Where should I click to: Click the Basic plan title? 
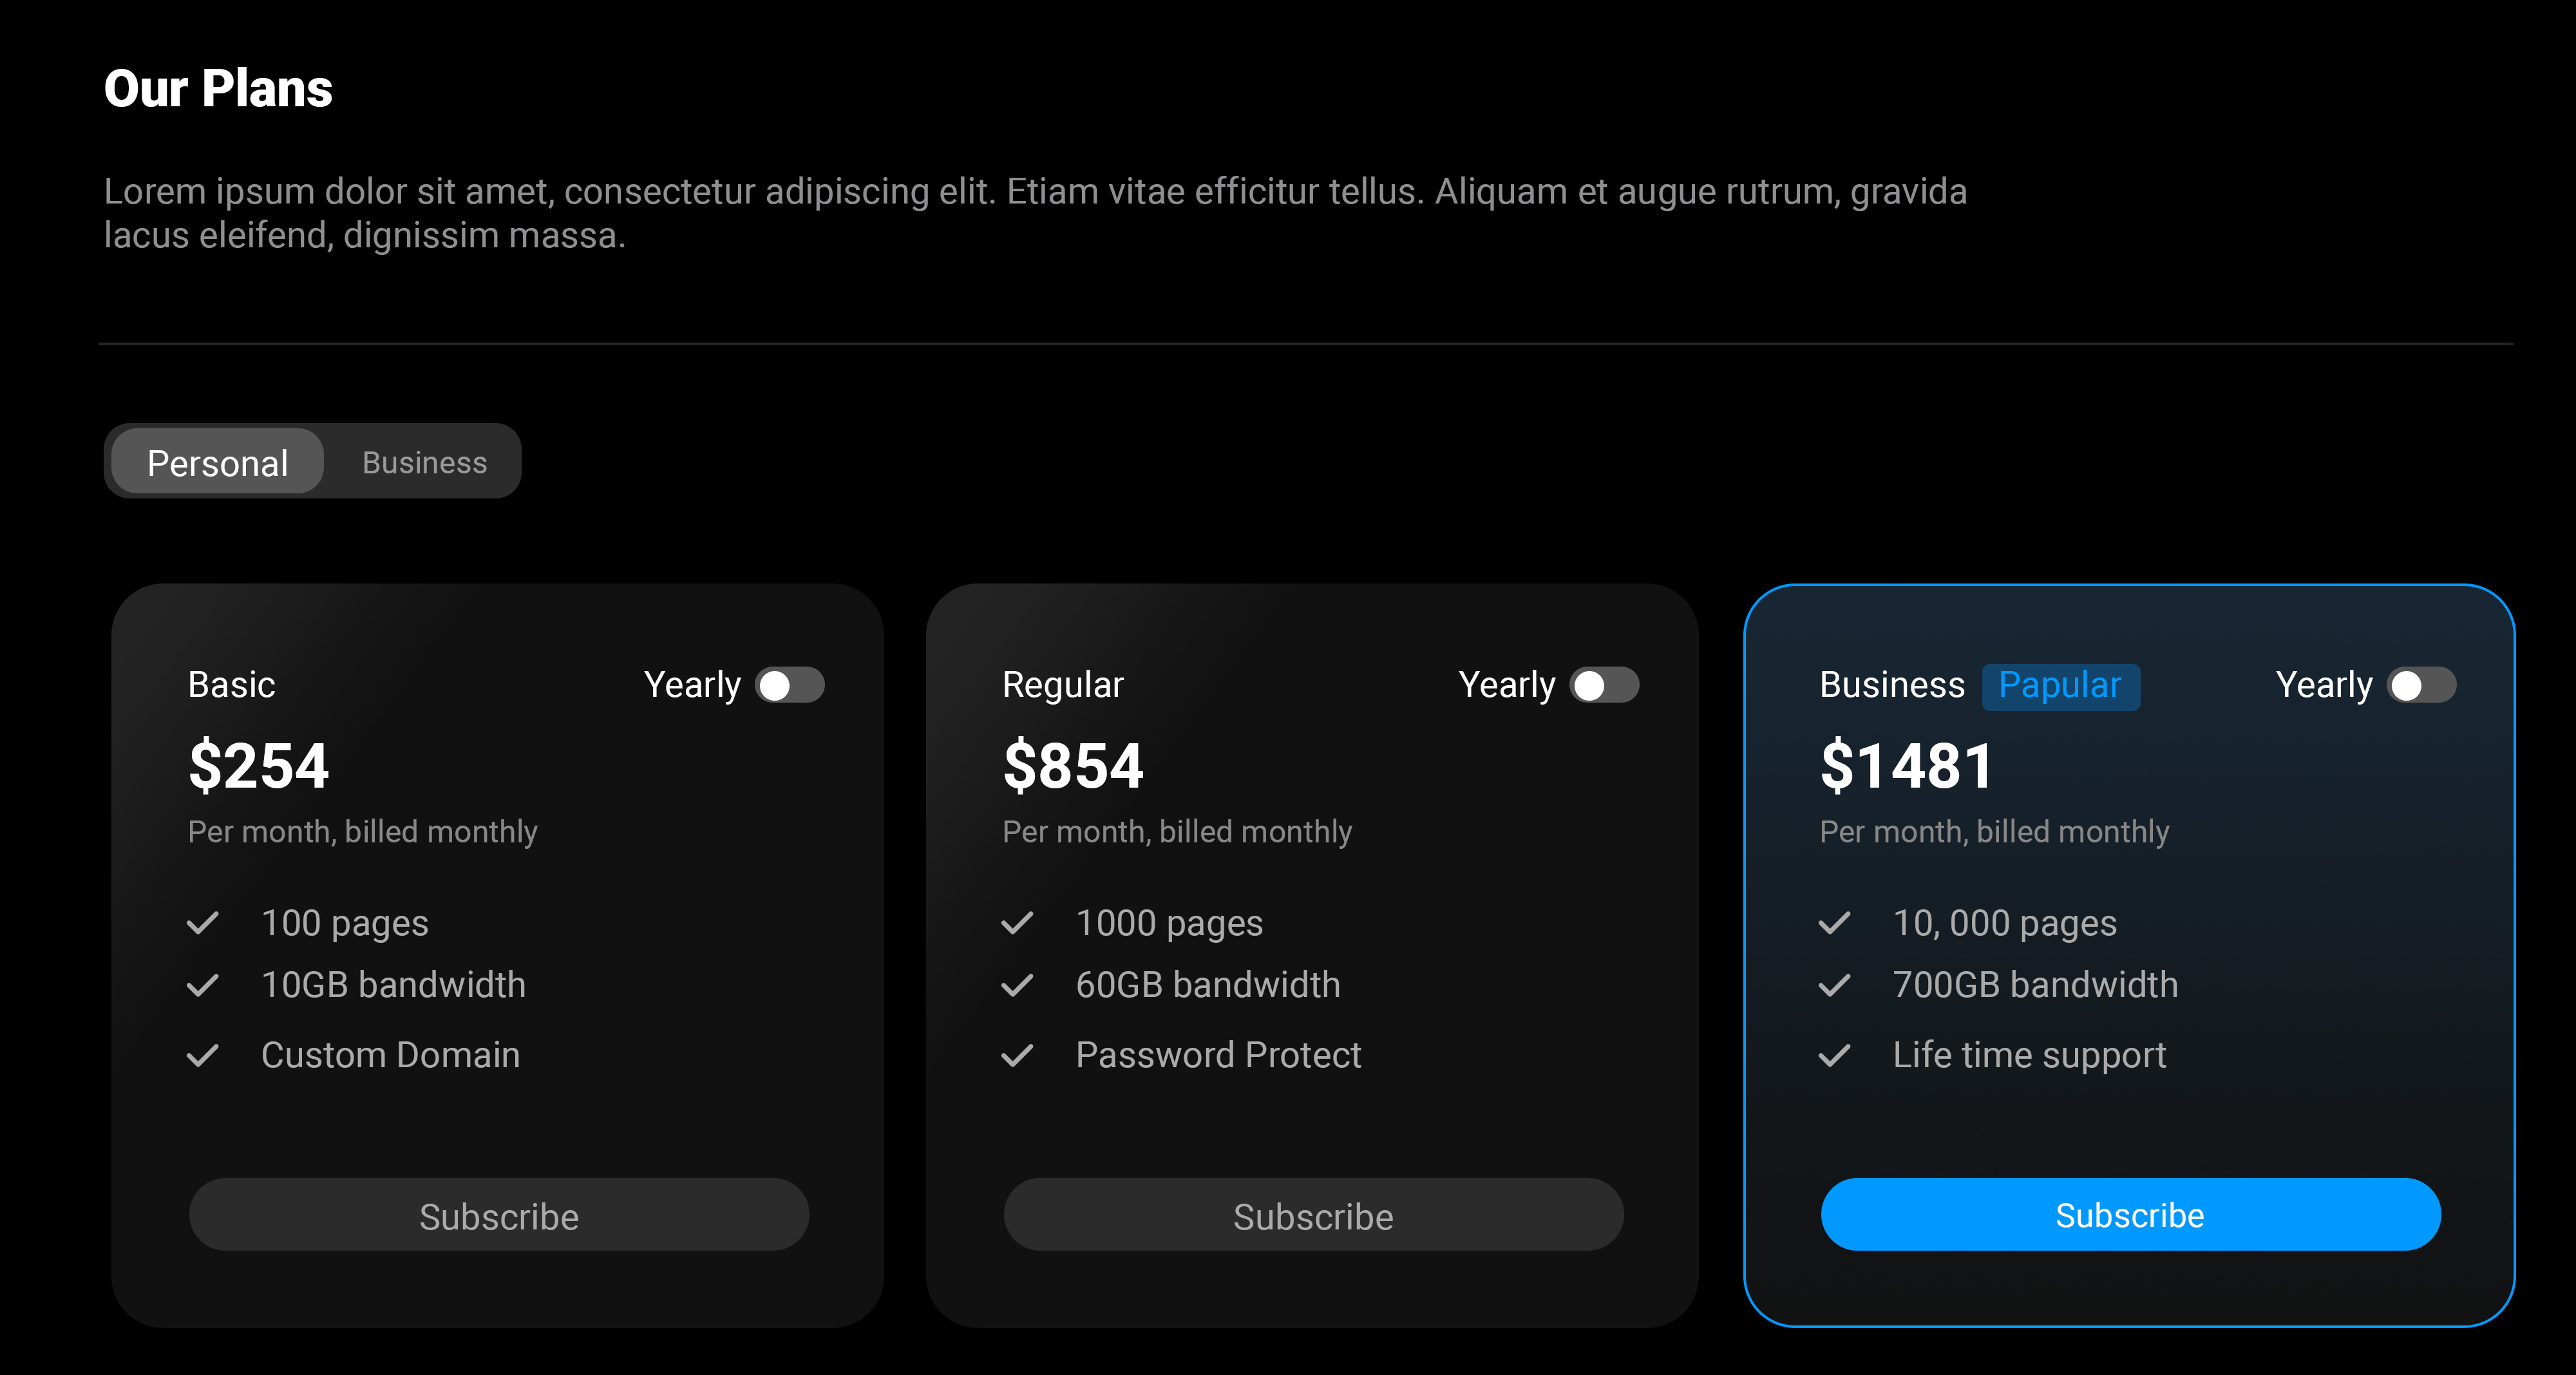231,685
